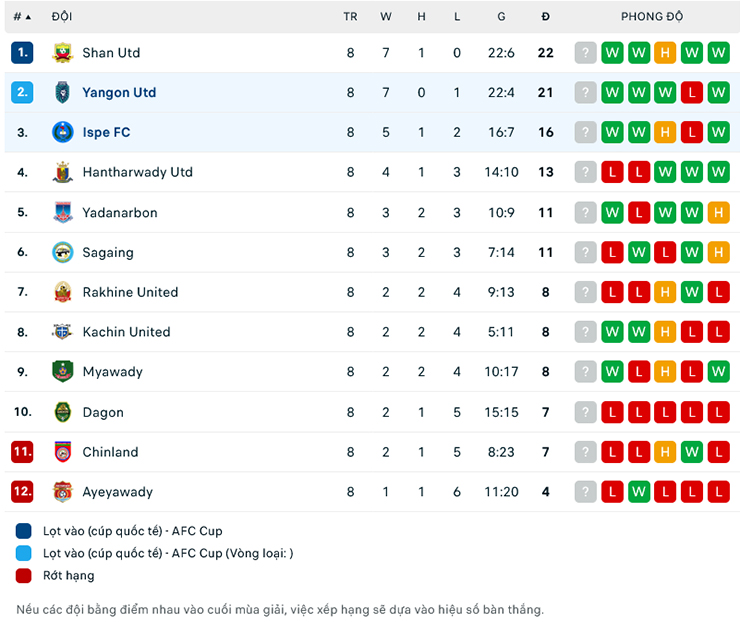The width and height of the screenshot is (740, 622).
Task: Click the Yangon Utd team crest icon
Action: (x=63, y=93)
